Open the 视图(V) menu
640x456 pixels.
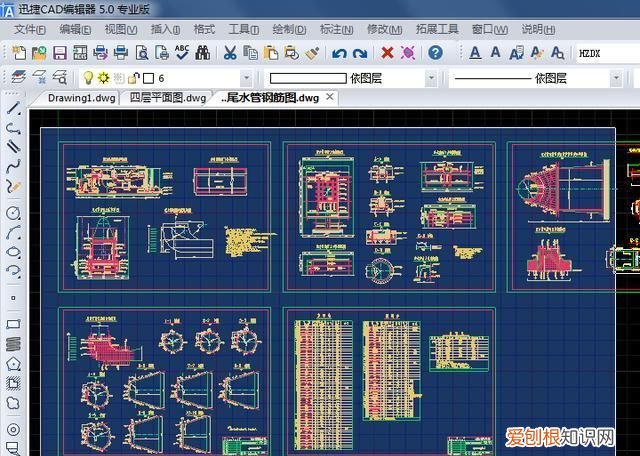click(121, 29)
